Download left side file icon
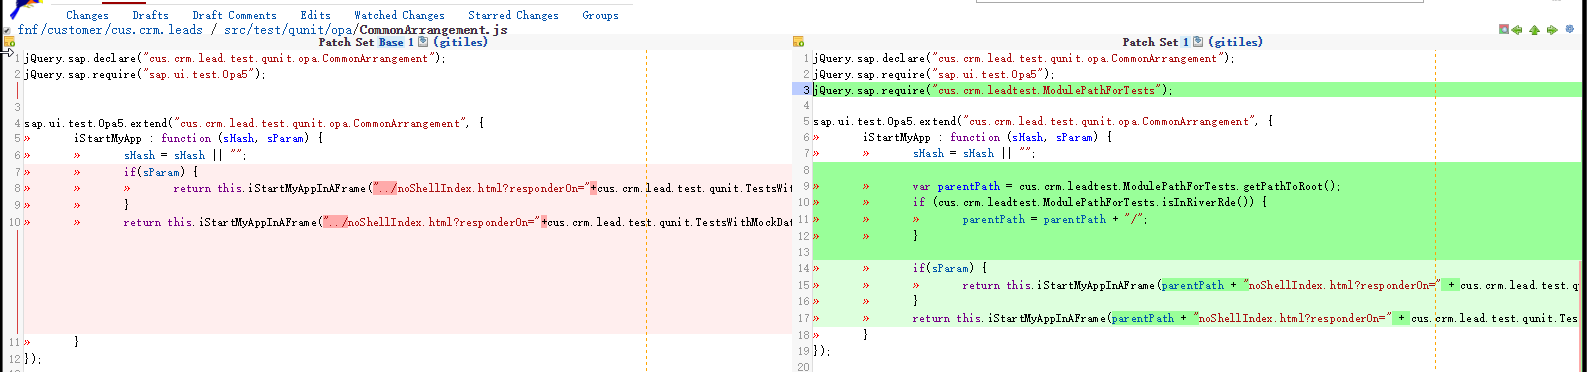Image resolution: width=1588 pixels, height=372 pixels. (x=423, y=42)
